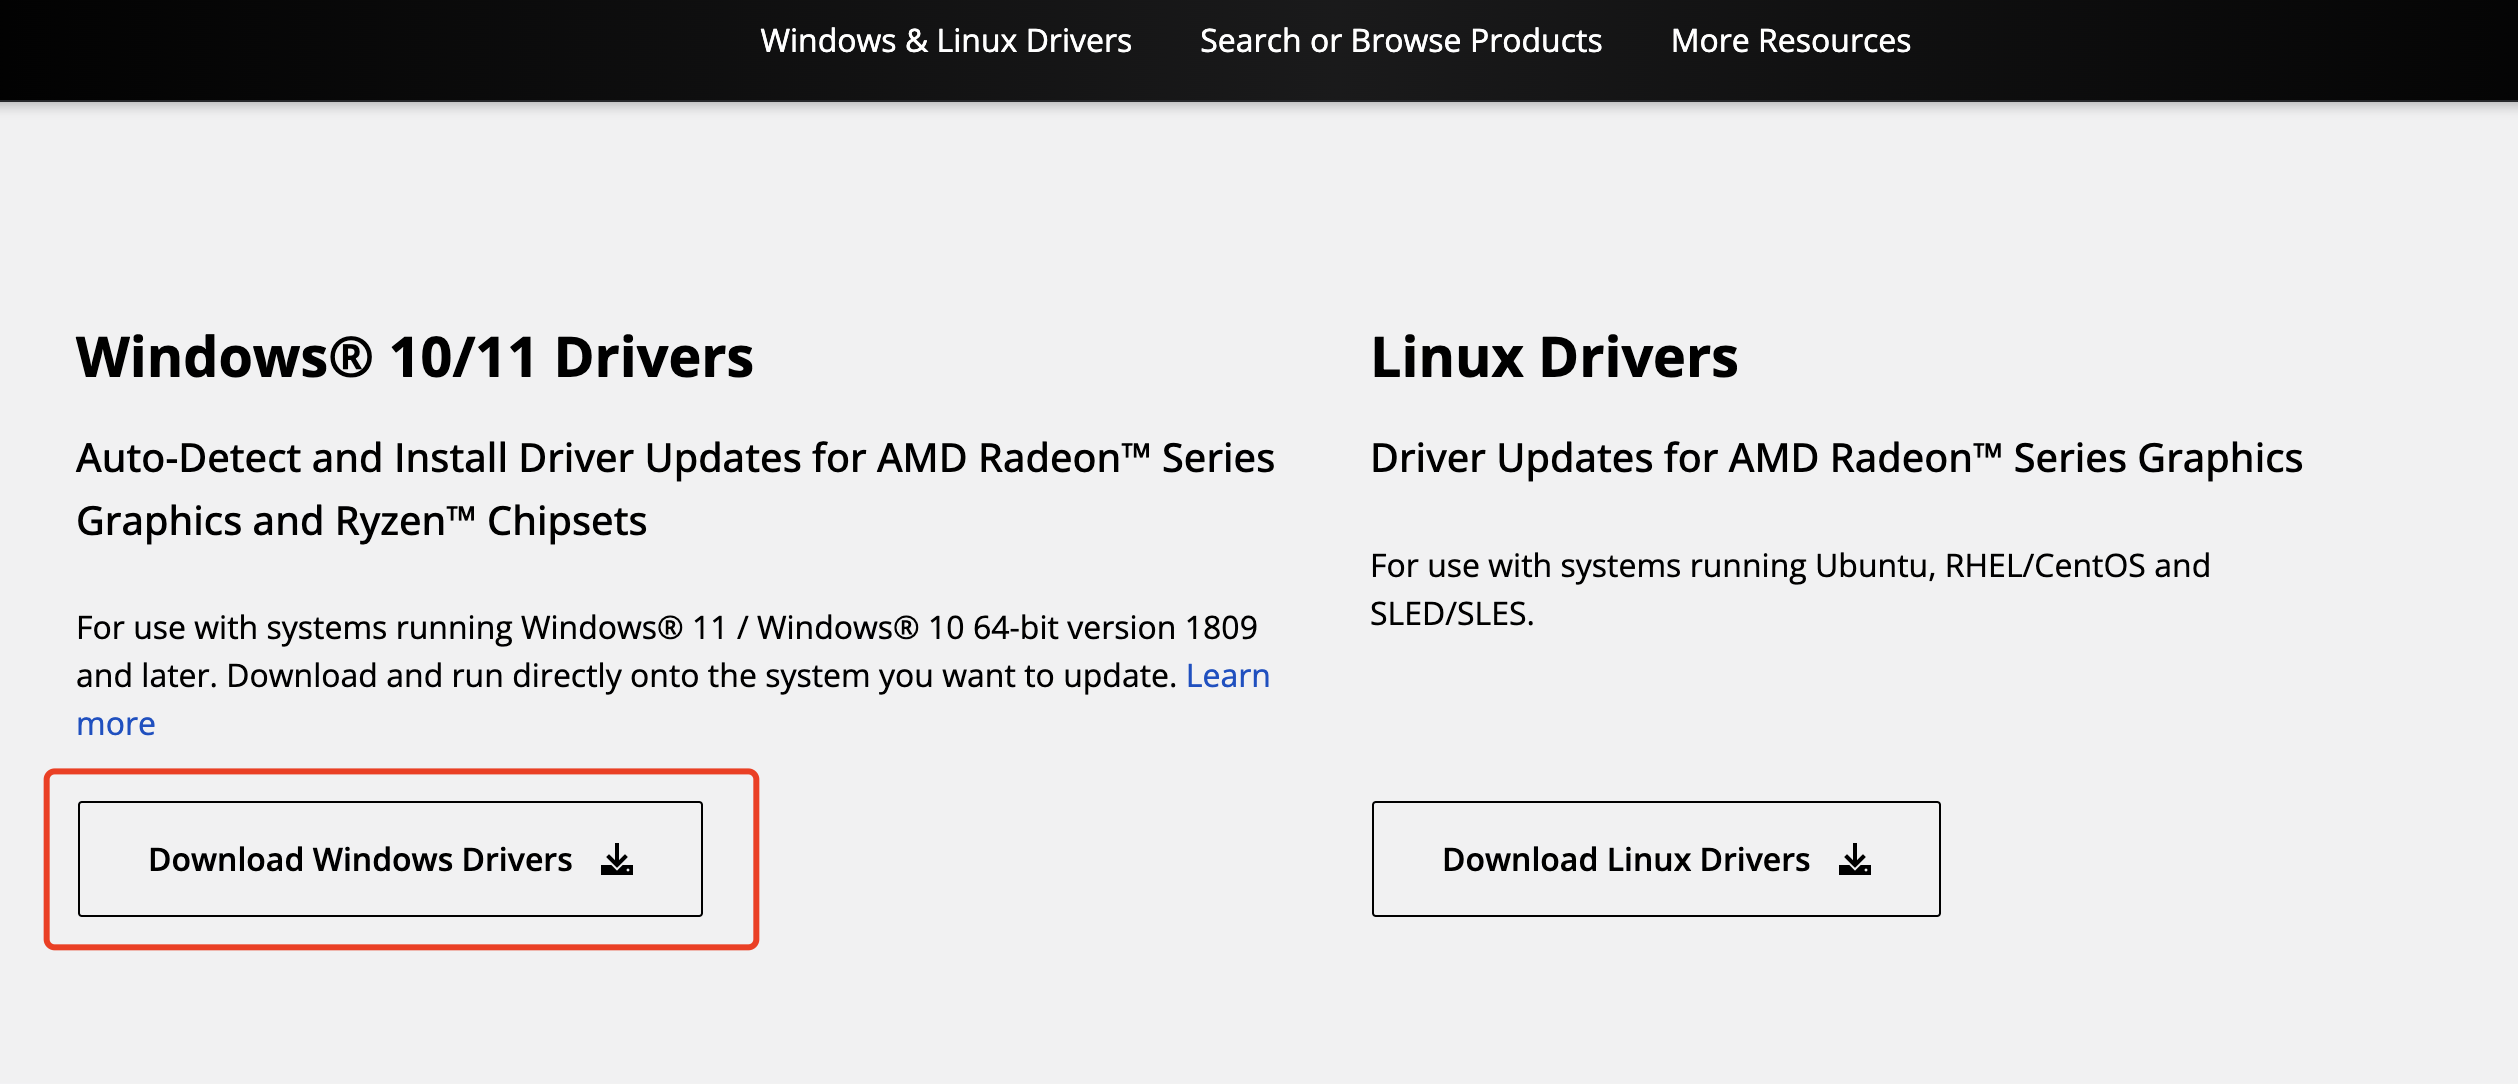Select Search or Browse Products in navigation
Image resolution: width=2518 pixels, height=1084 pixels.
click(x=1400, y=41)
